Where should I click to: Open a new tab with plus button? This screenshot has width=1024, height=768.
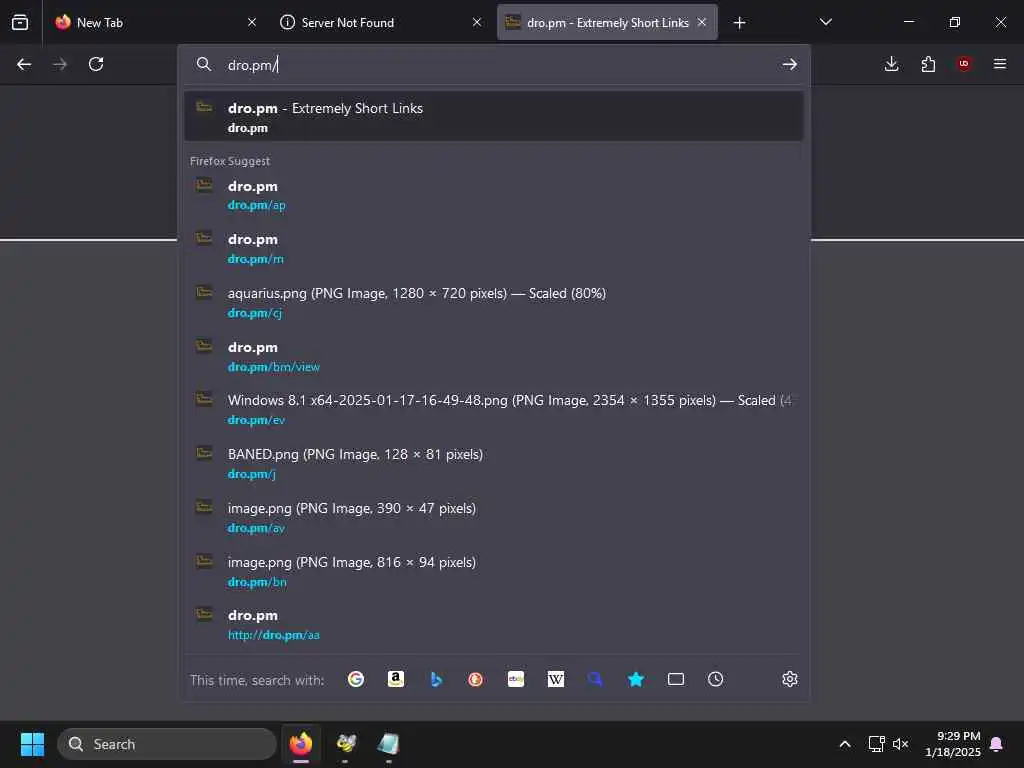(x=739, y=23)
